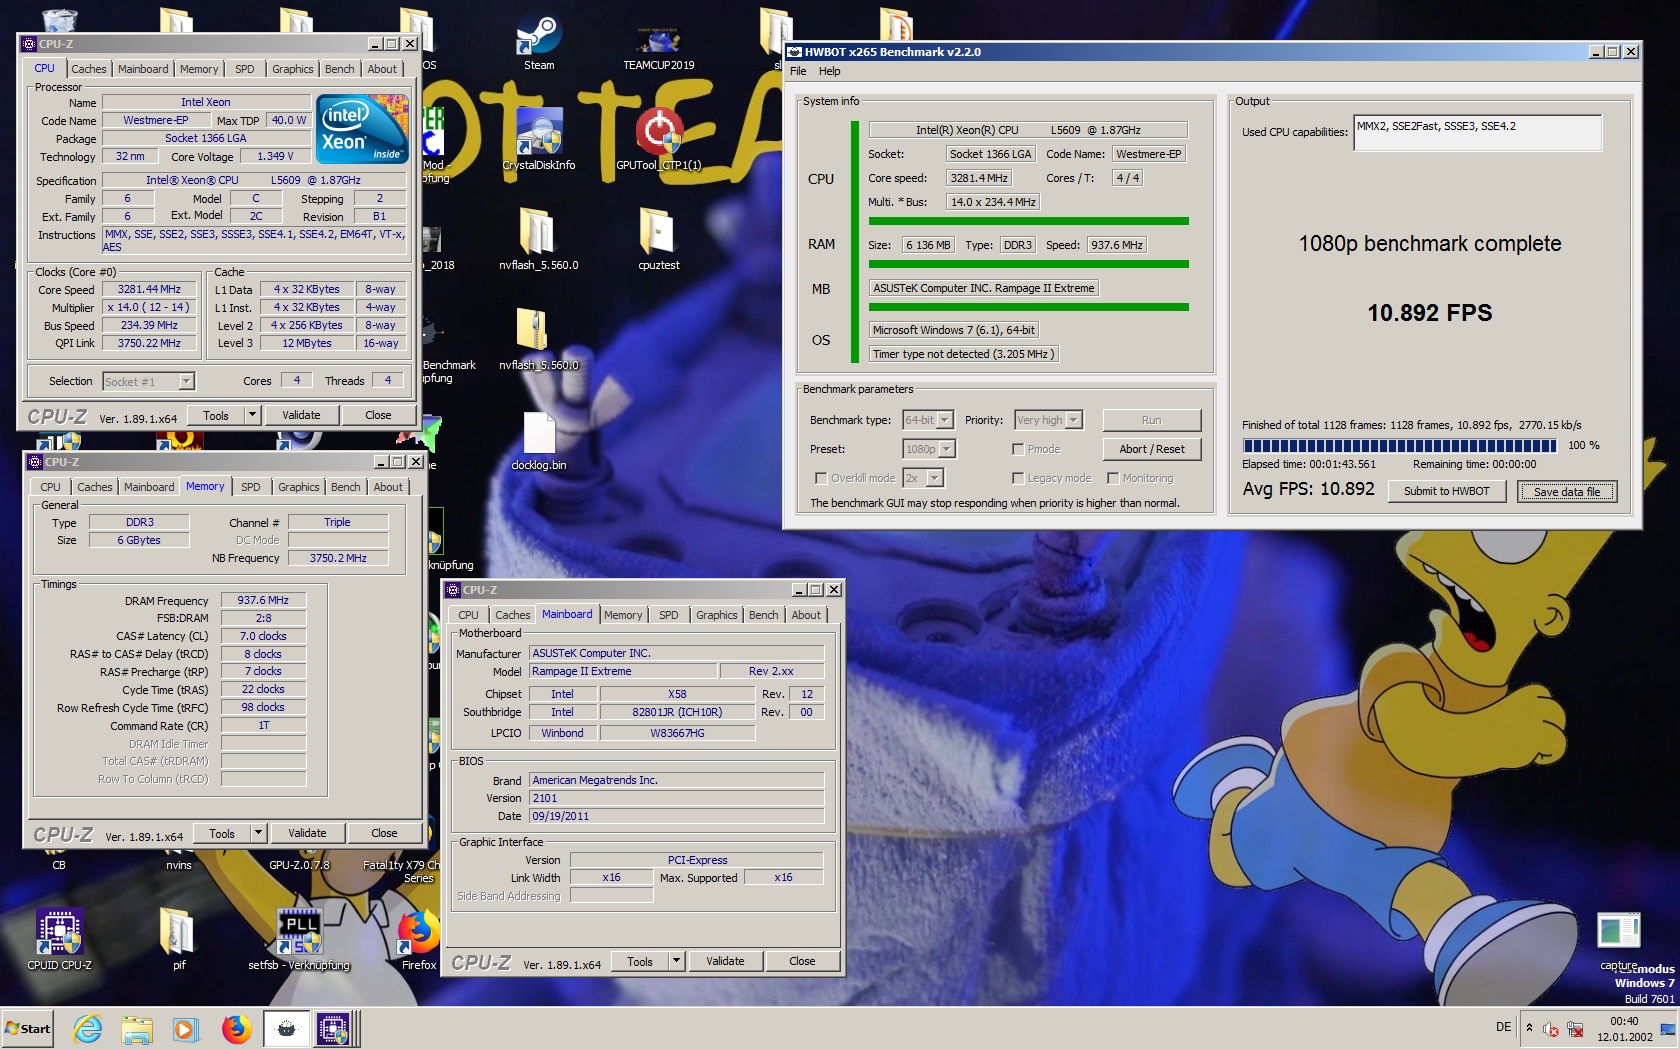Click the Abort / Reset button

(x=1152, y=449)
